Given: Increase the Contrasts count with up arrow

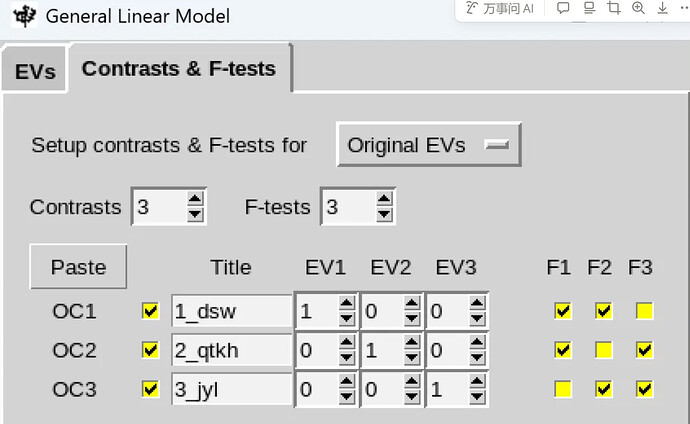Looking at the screenshot, I should [196, 201].
